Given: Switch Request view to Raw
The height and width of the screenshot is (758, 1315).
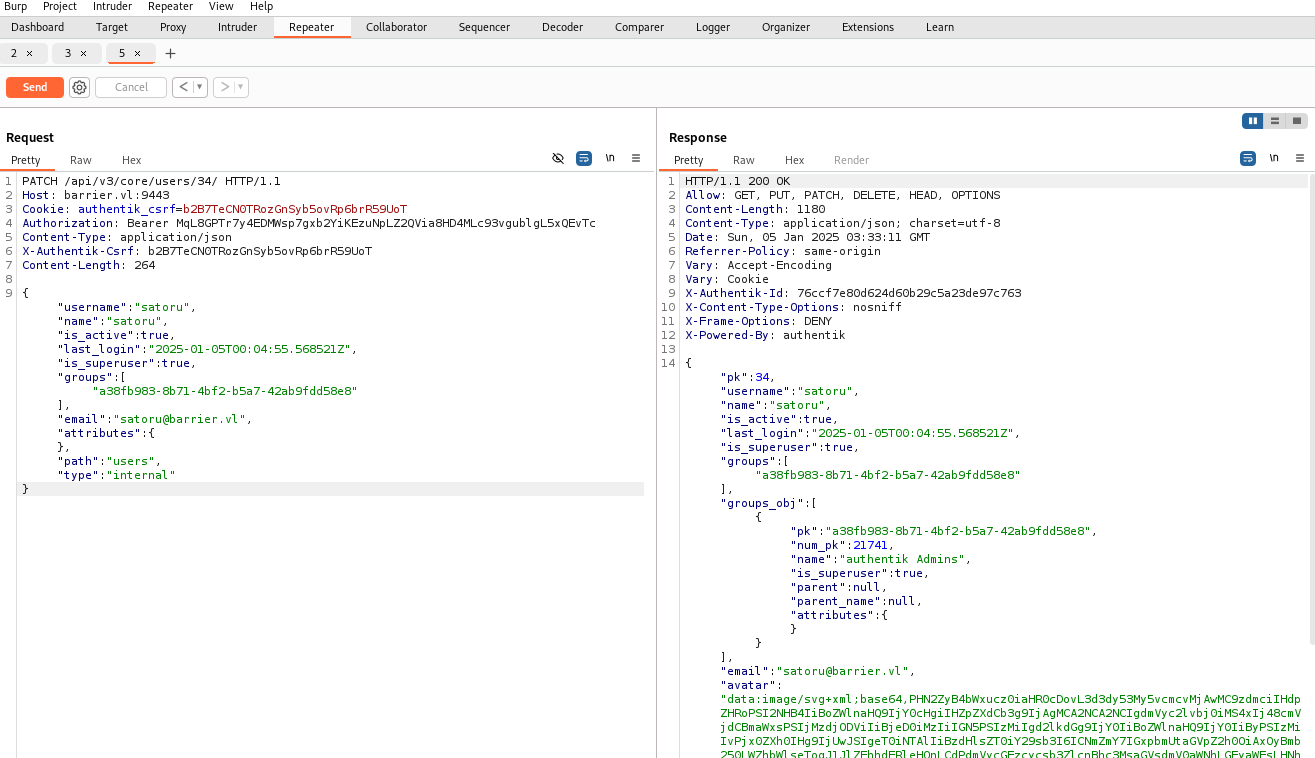Looking at the screenshot, I should click(81, 160).
